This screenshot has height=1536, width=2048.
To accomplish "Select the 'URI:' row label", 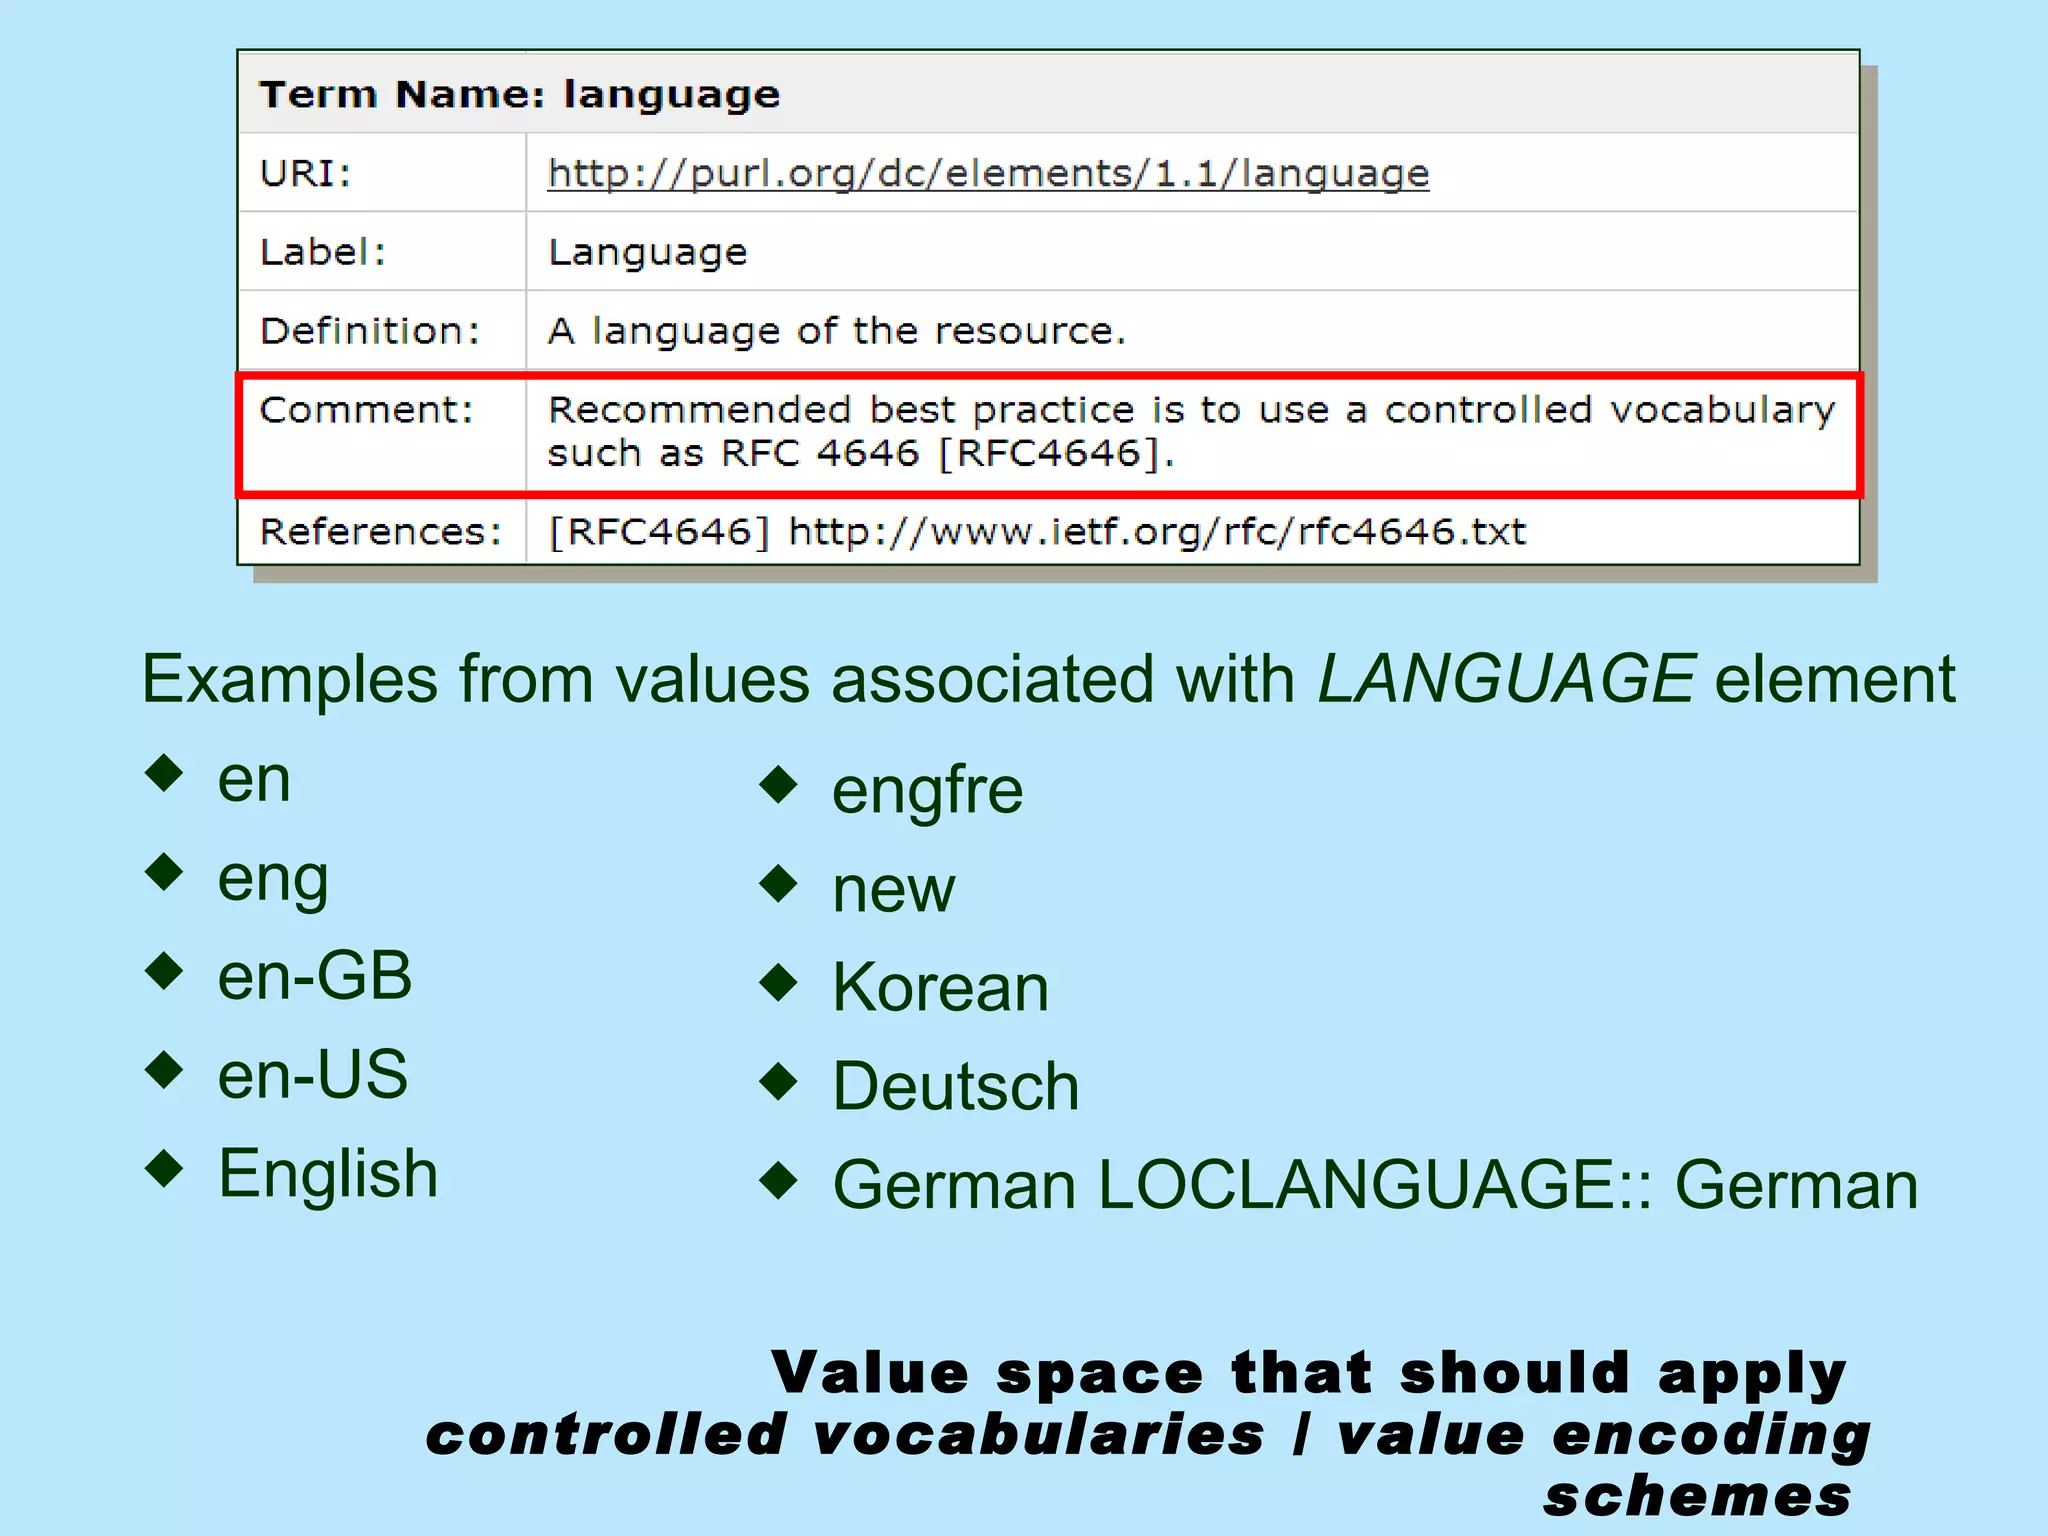I will pyautogui.click(x=305, y=173).
